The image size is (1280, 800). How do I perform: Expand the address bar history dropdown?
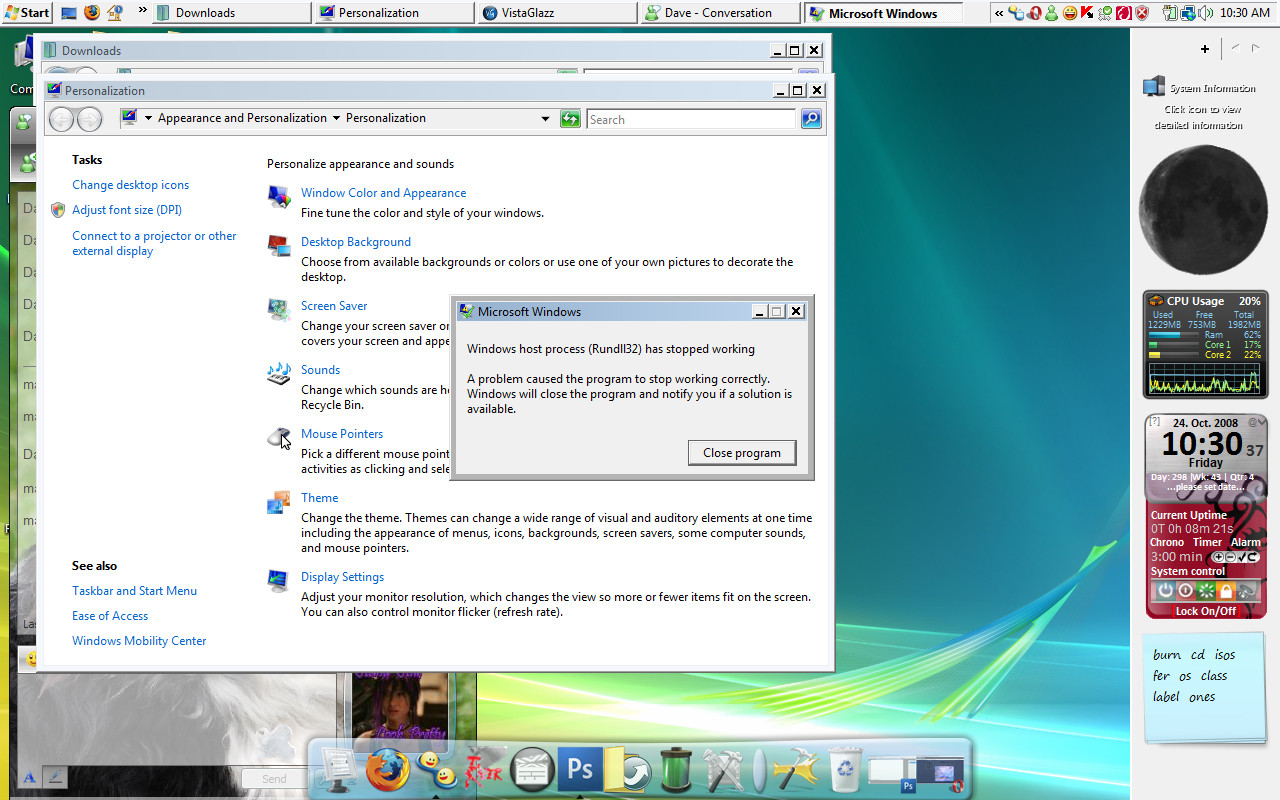[545, 119]
